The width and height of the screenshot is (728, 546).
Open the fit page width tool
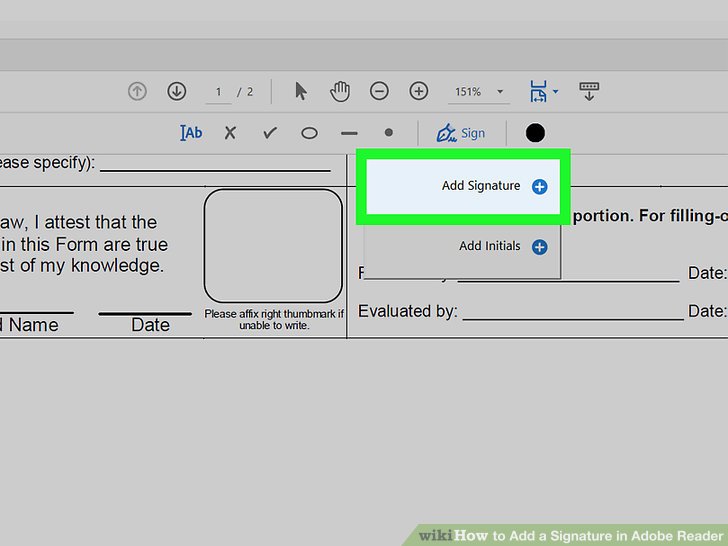[539, 91]
